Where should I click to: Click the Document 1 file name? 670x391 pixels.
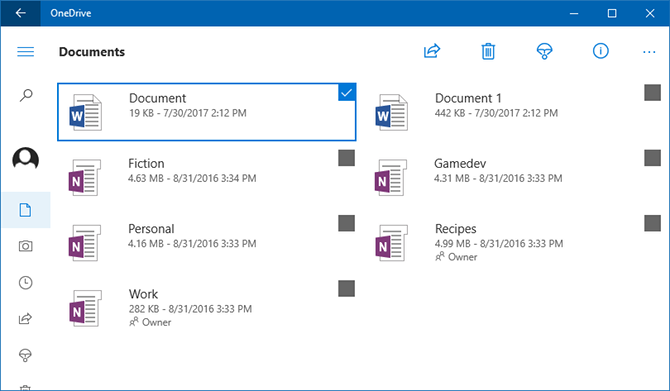coord(468,98)
